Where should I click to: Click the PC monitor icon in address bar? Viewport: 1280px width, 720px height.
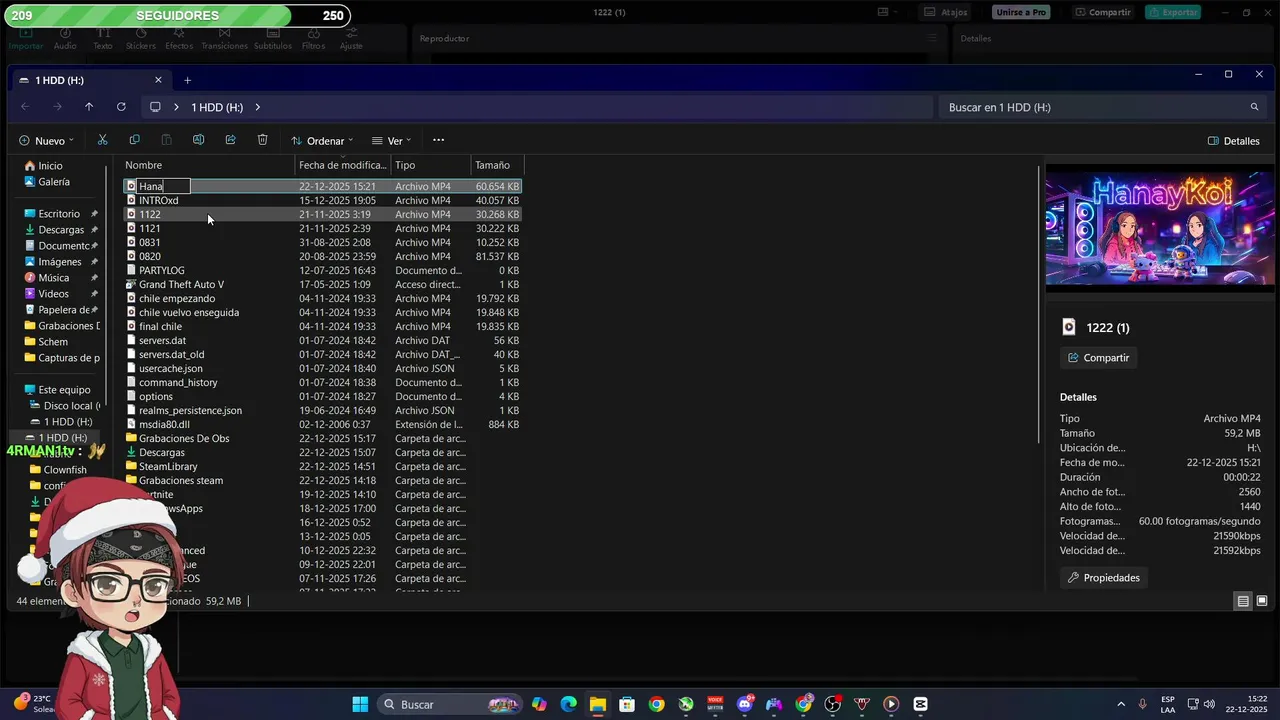[155, 107]
